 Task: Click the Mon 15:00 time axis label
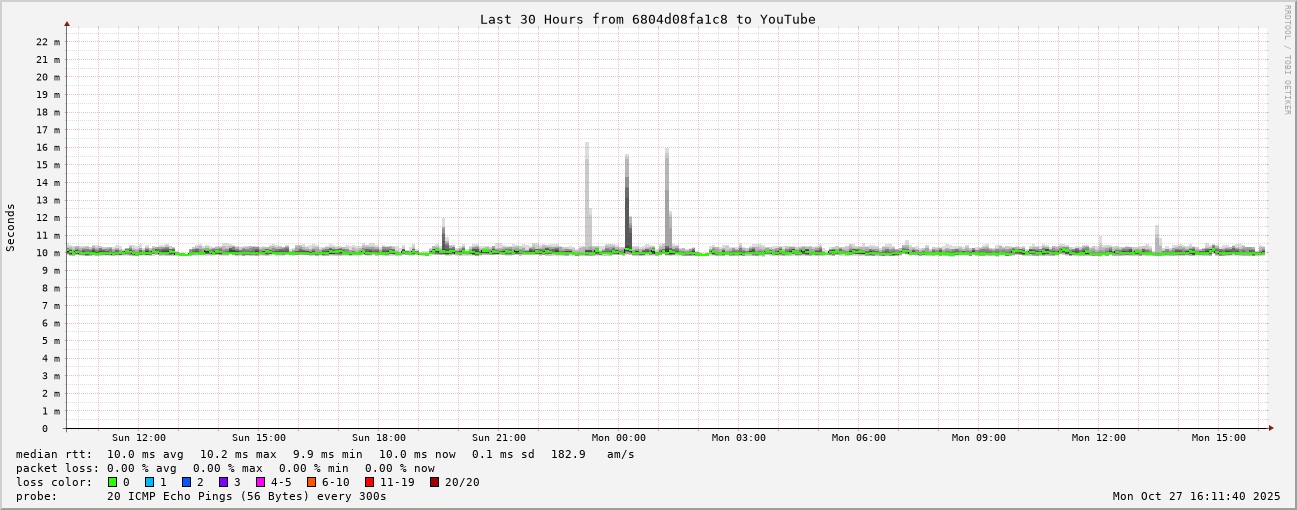pos(1218,438)
